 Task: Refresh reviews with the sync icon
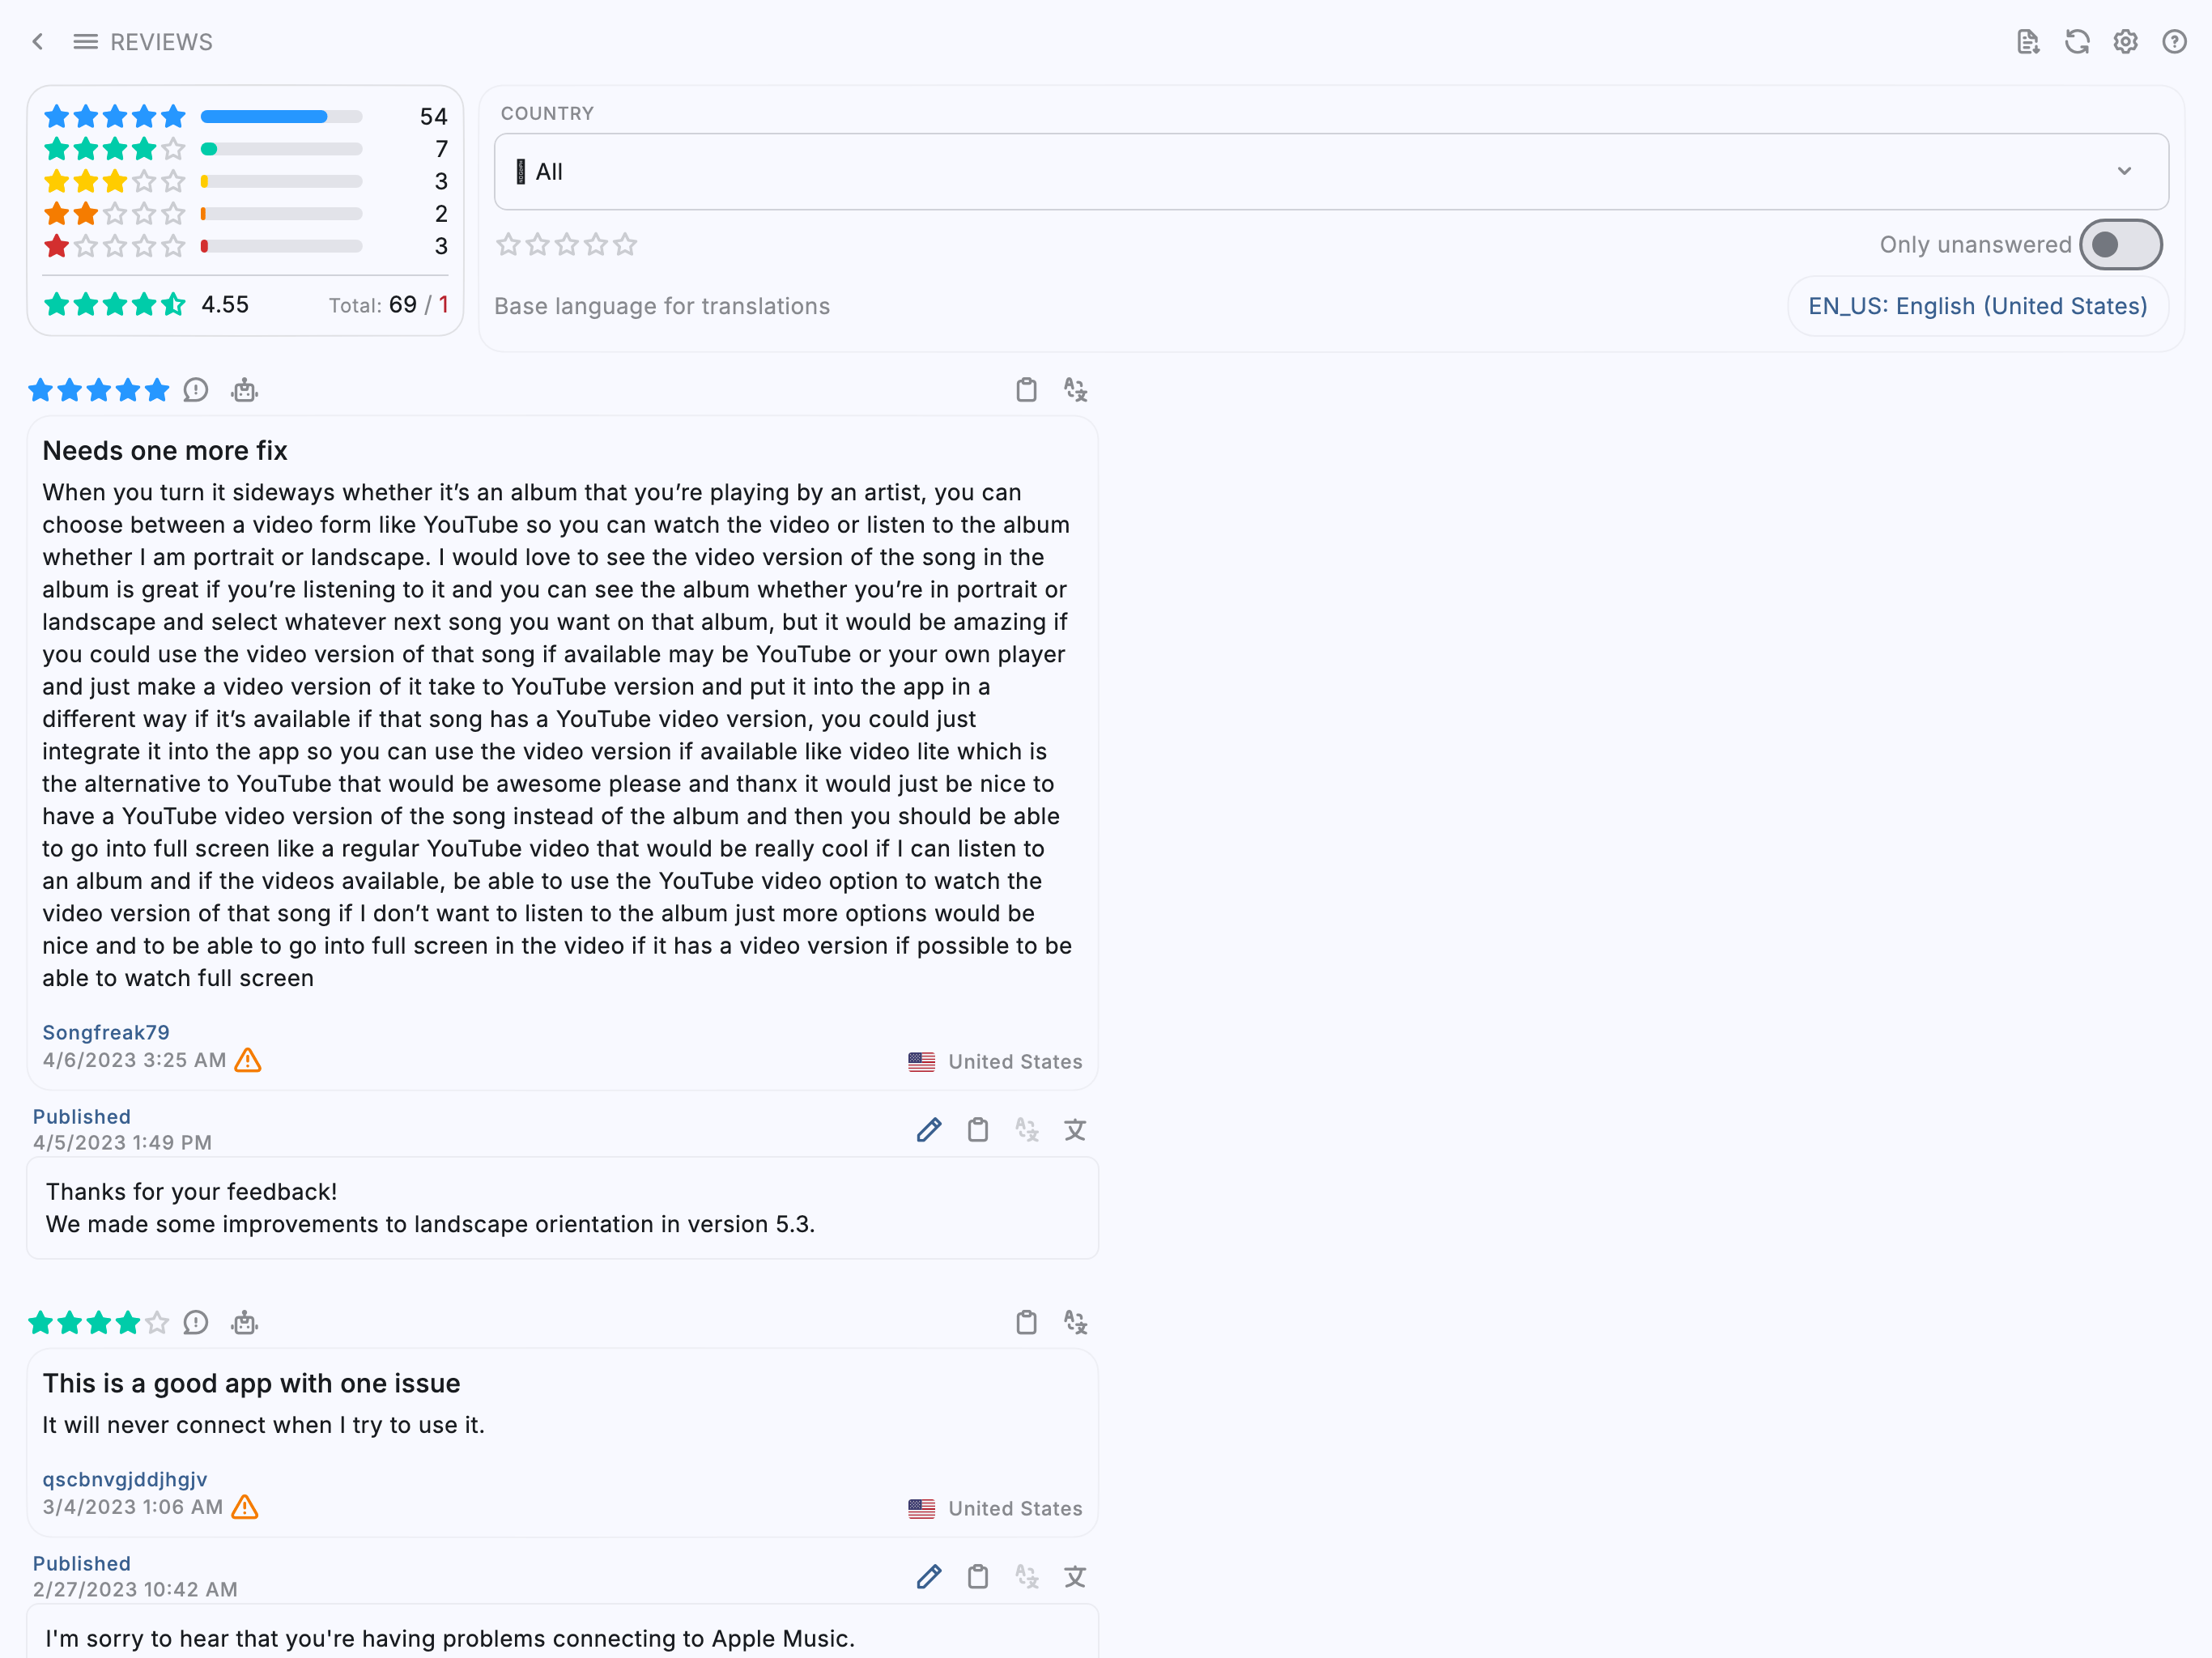[x=2077, y=42]
